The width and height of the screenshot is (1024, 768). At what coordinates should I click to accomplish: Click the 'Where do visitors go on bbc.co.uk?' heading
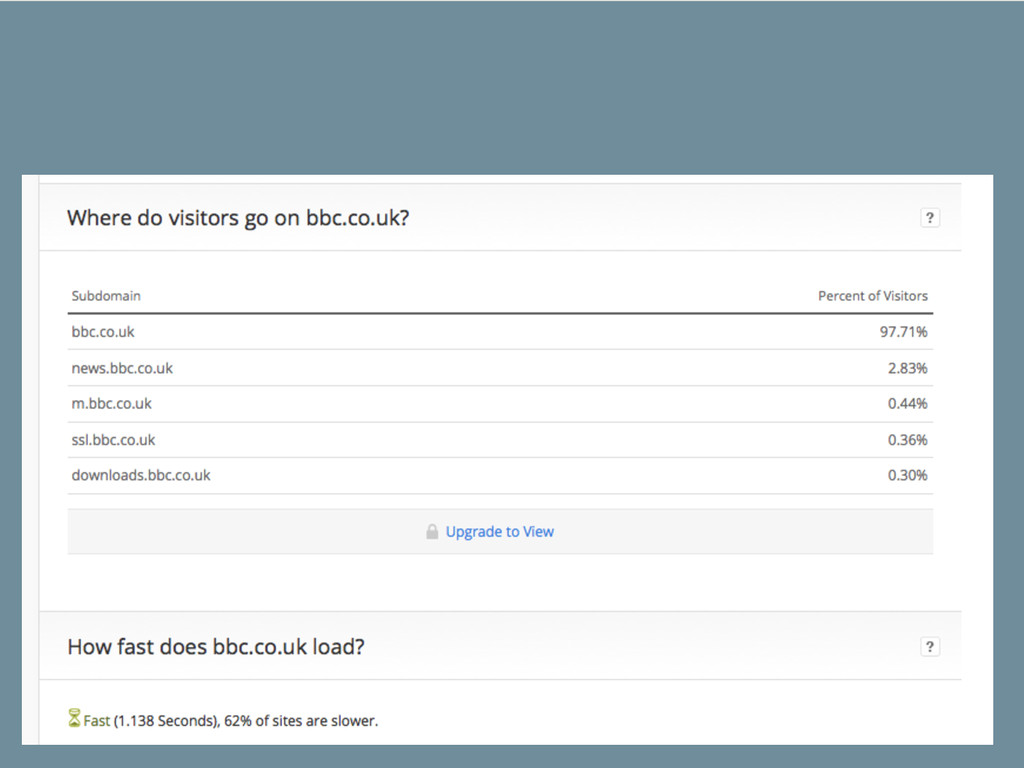[x=238, y=218]
